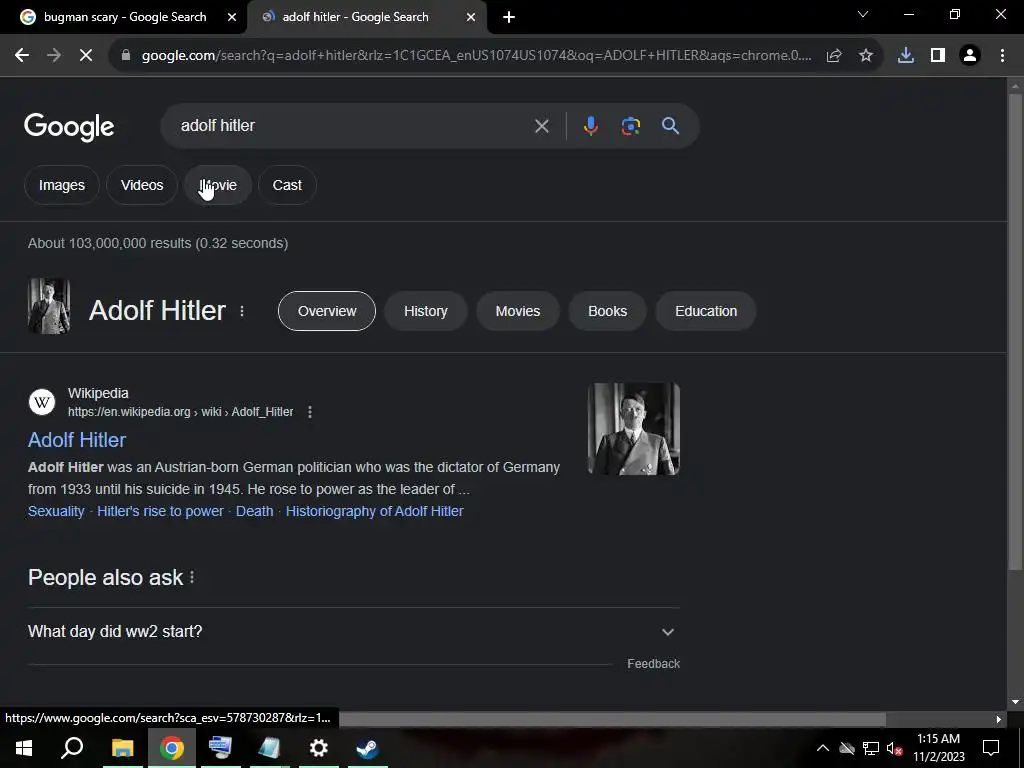The image size is (1024, 768).
Task: Expand What day did ww2 start question
Action: point(353,632)
